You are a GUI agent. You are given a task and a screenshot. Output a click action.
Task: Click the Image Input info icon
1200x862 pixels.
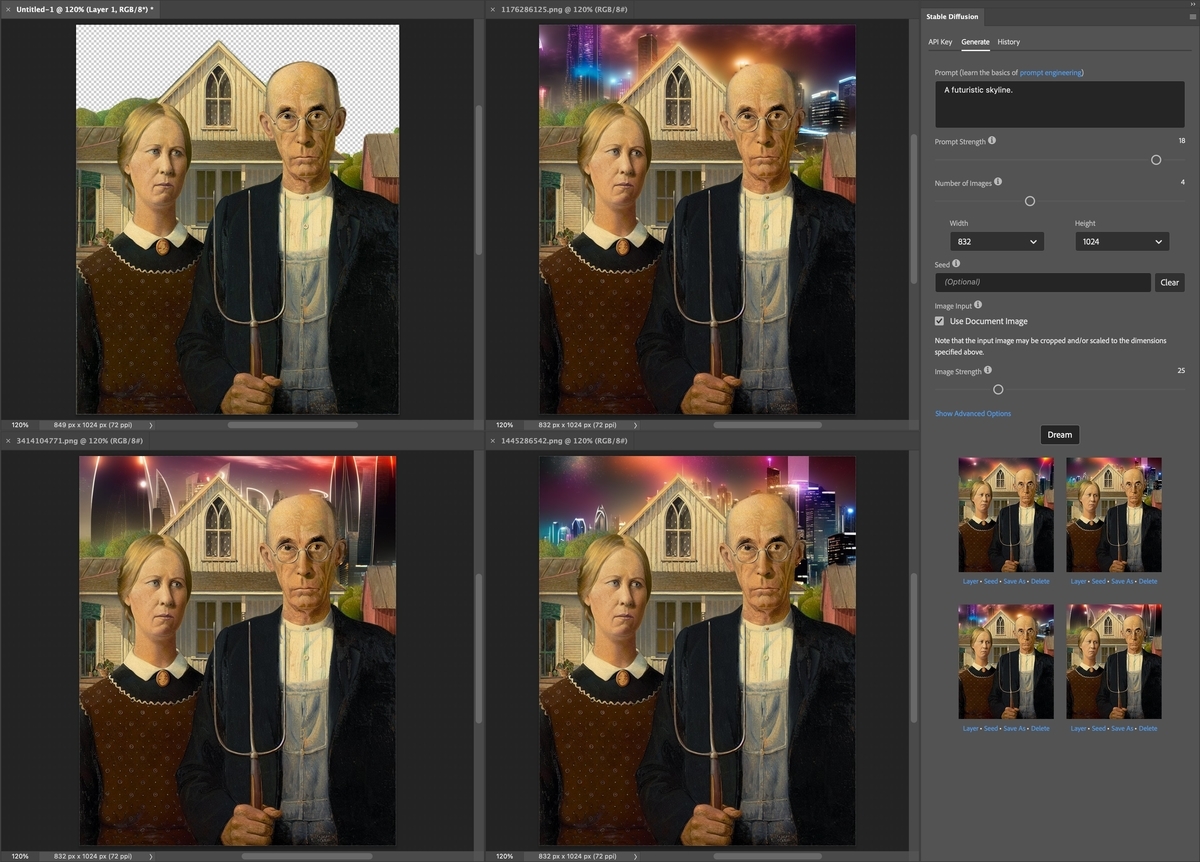(x=977, y=305)
